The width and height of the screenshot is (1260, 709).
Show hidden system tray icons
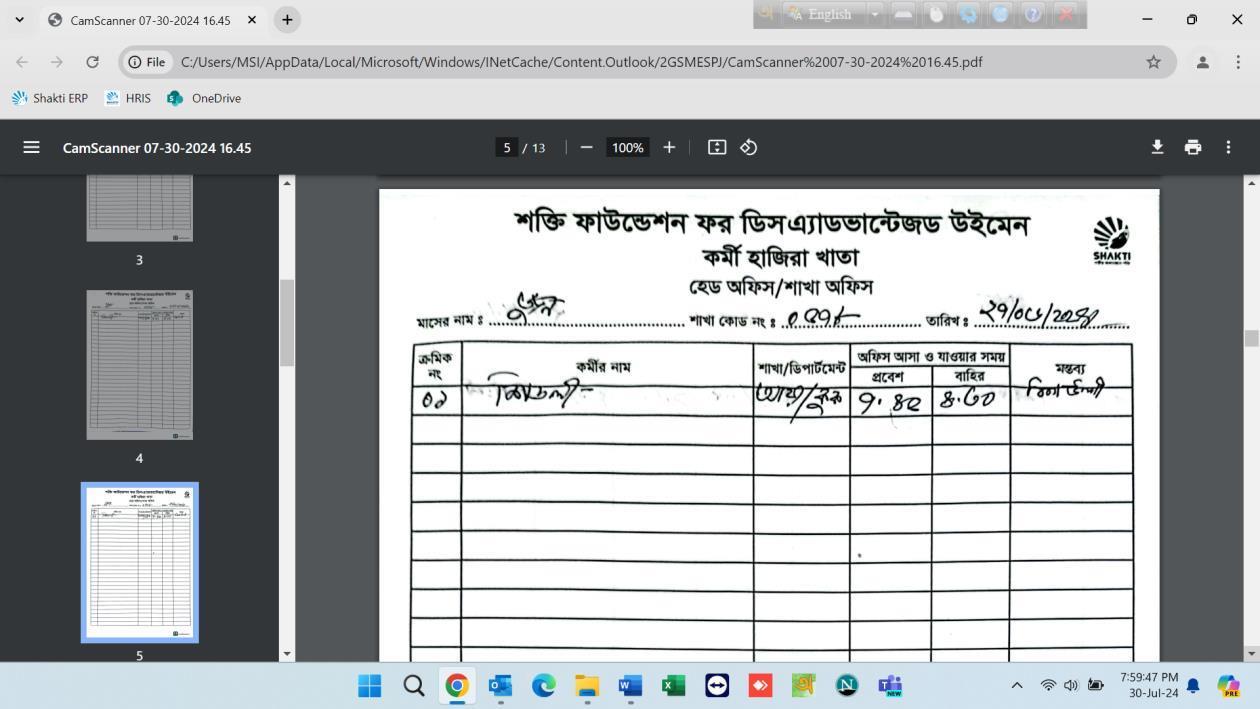(1017, 685)
